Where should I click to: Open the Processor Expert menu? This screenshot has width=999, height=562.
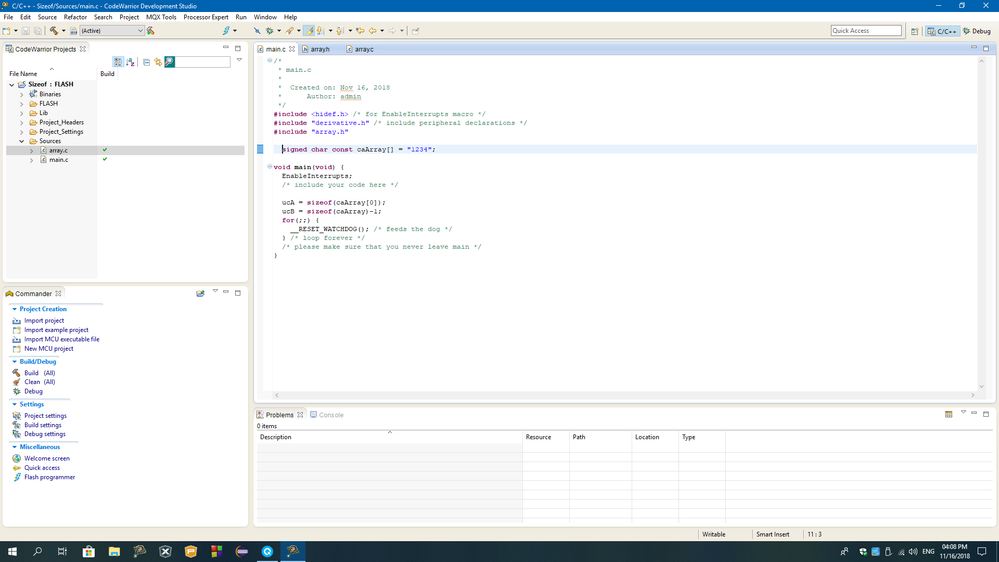(x=206, y=17)
